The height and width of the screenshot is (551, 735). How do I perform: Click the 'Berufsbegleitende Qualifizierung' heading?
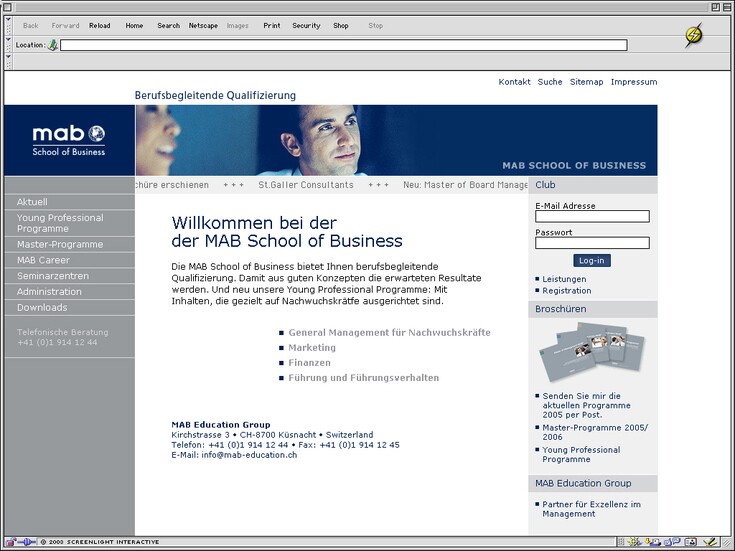click(215, 96)
